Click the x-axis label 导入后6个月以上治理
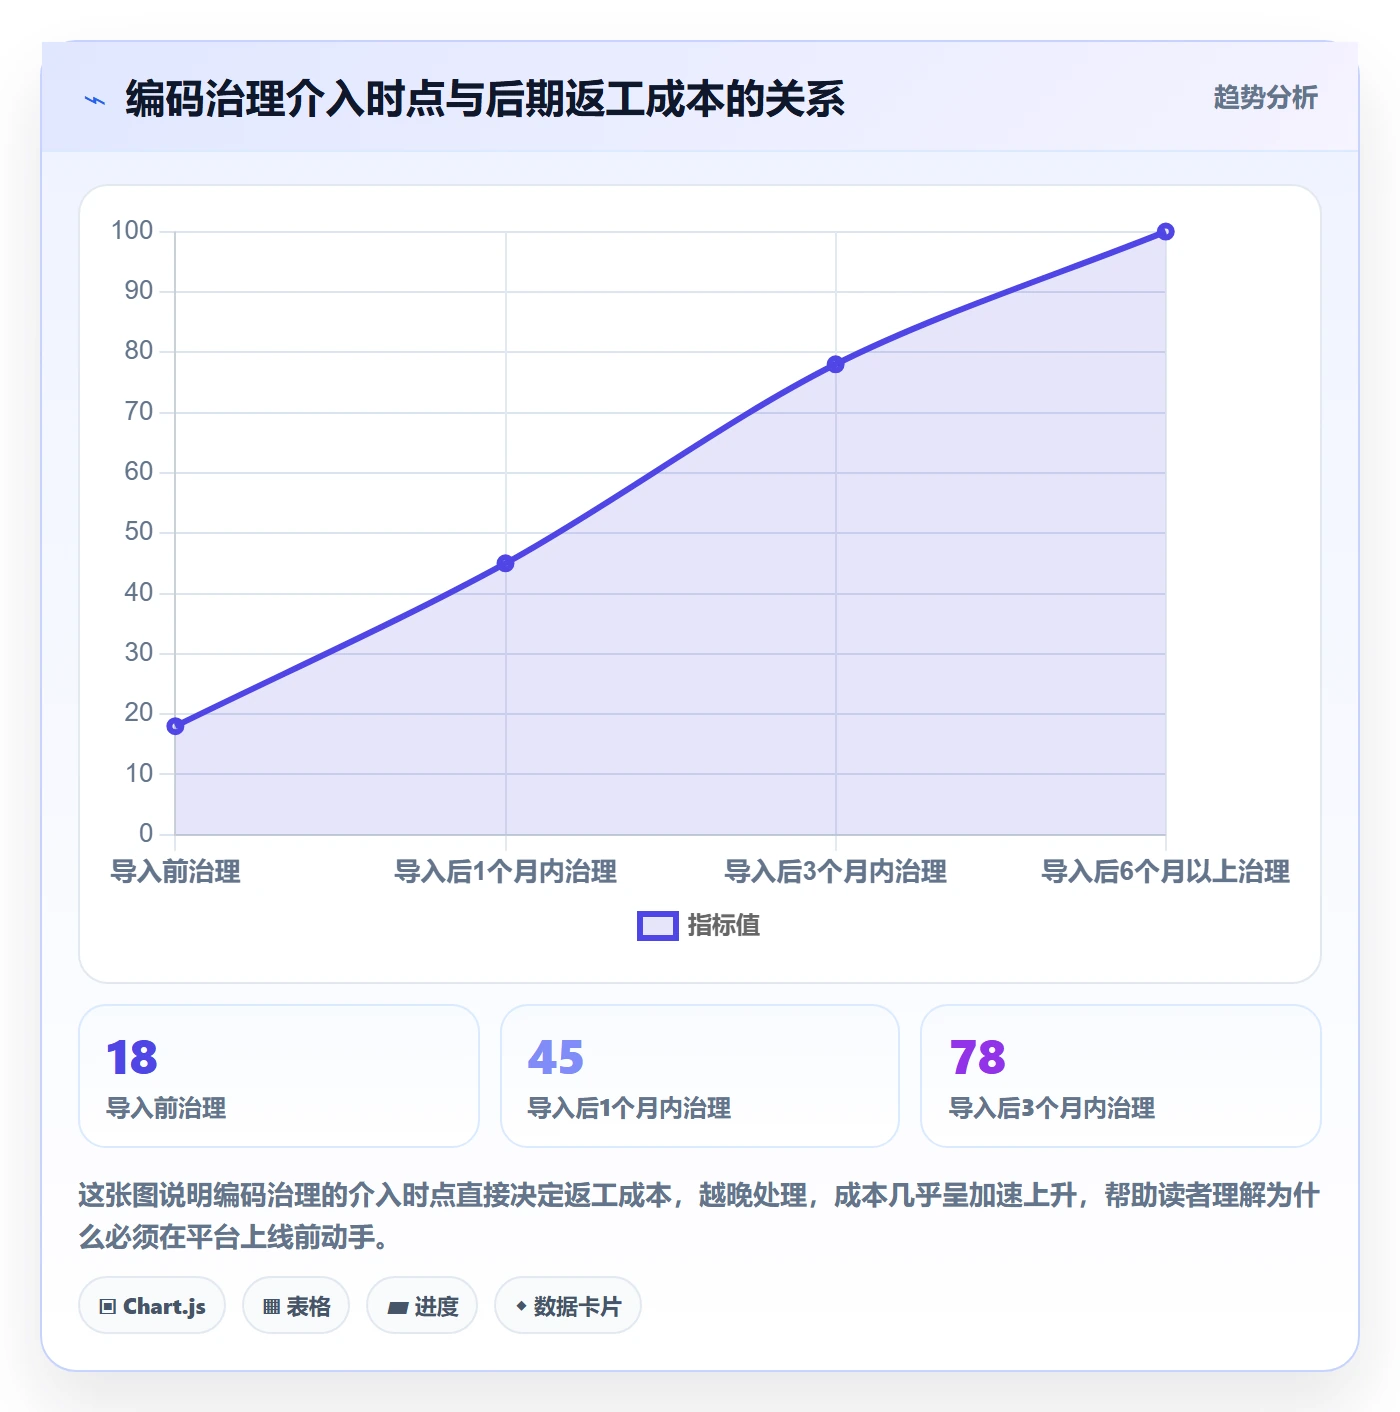 [1166, 872]
